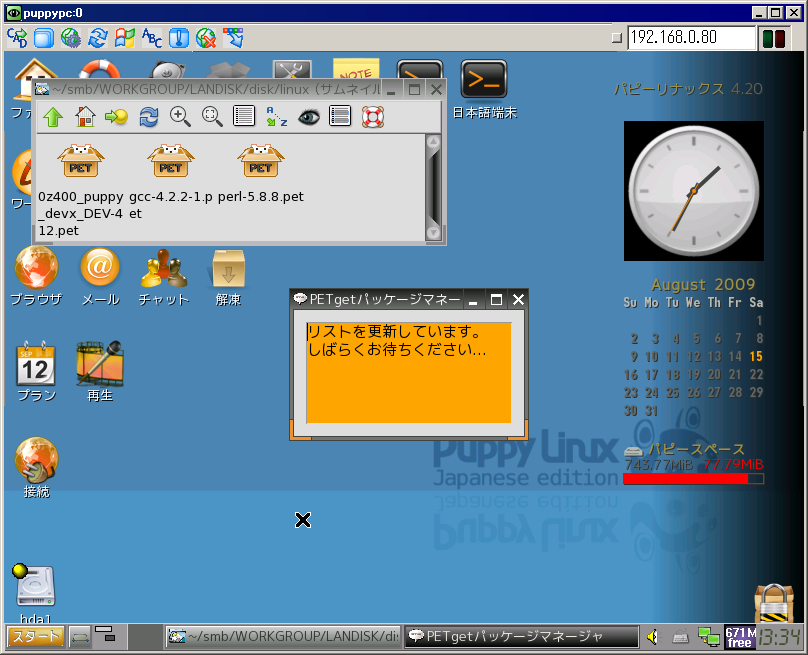
Task: Open the スタート start menu
Action: (x=35, y=637)
